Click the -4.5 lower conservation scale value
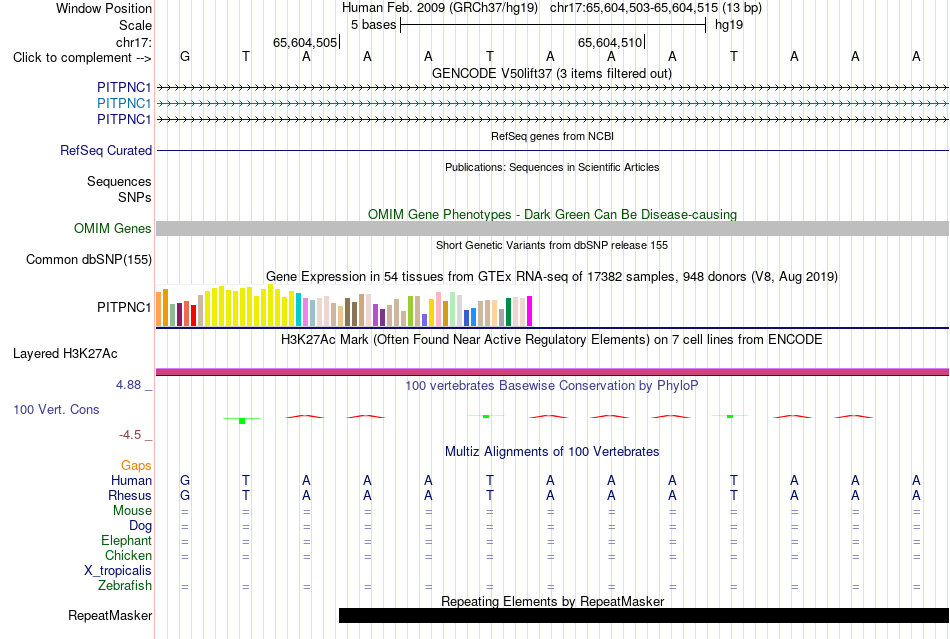This screenshot has width=950, height=639. pyautogui.click(x=130, y=435)
